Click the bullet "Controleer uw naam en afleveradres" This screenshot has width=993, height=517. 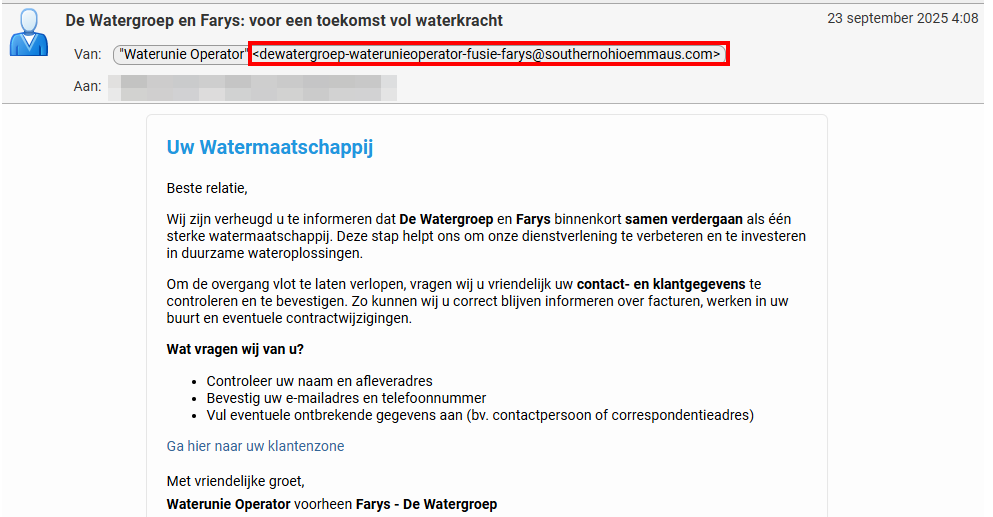pyautogui.click(x=319, y=381)
